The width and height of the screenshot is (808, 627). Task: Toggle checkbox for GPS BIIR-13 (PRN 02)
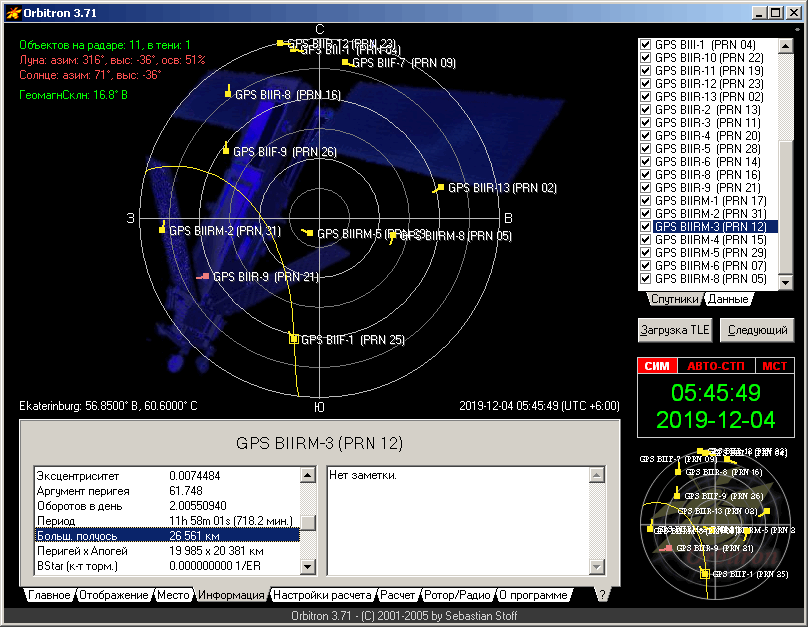pos(645,97)
